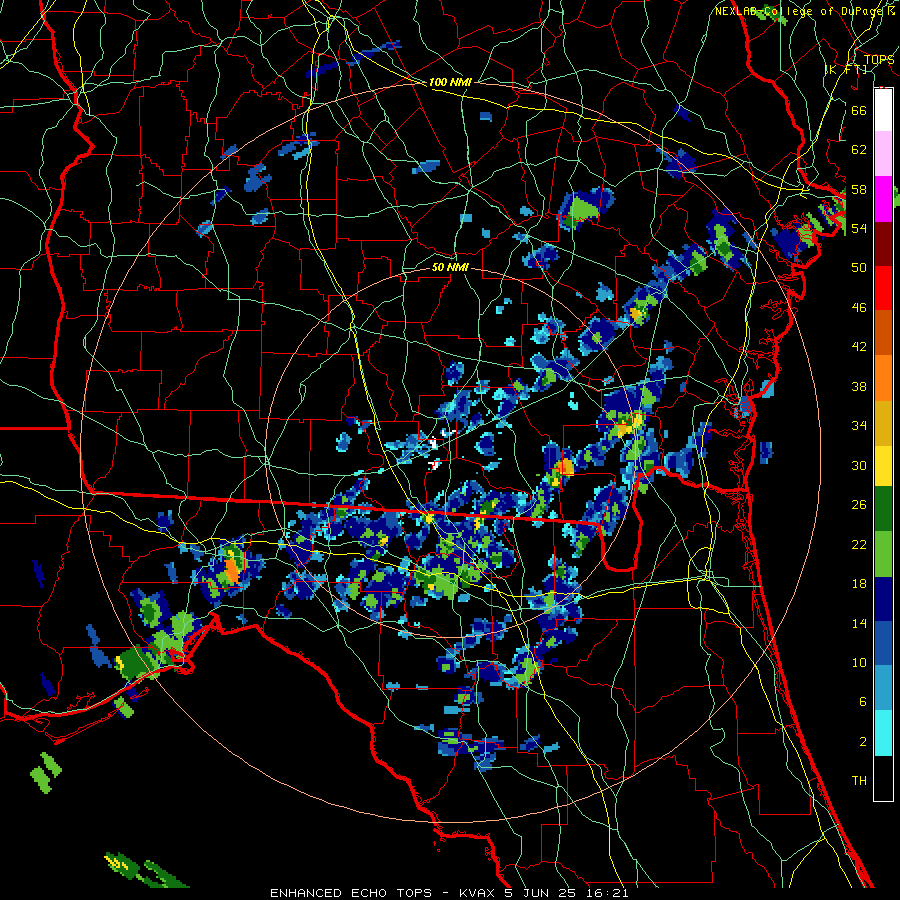The image size is (900, 900).
Task: Click the legend value "46"
Action: (x=859, y=307)
